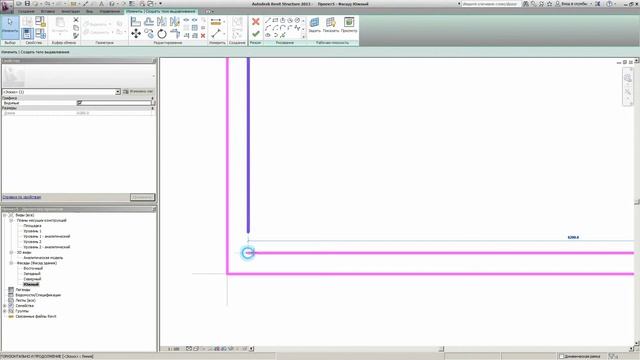Viewport: 640px width, 360px height.
Task: Click the Rectangle draw tool
Action: point(275,20)
